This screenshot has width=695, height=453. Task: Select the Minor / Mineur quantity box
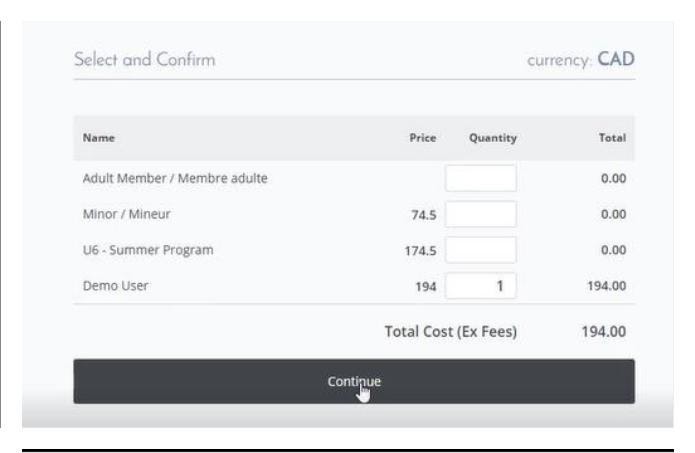point(481,214)
